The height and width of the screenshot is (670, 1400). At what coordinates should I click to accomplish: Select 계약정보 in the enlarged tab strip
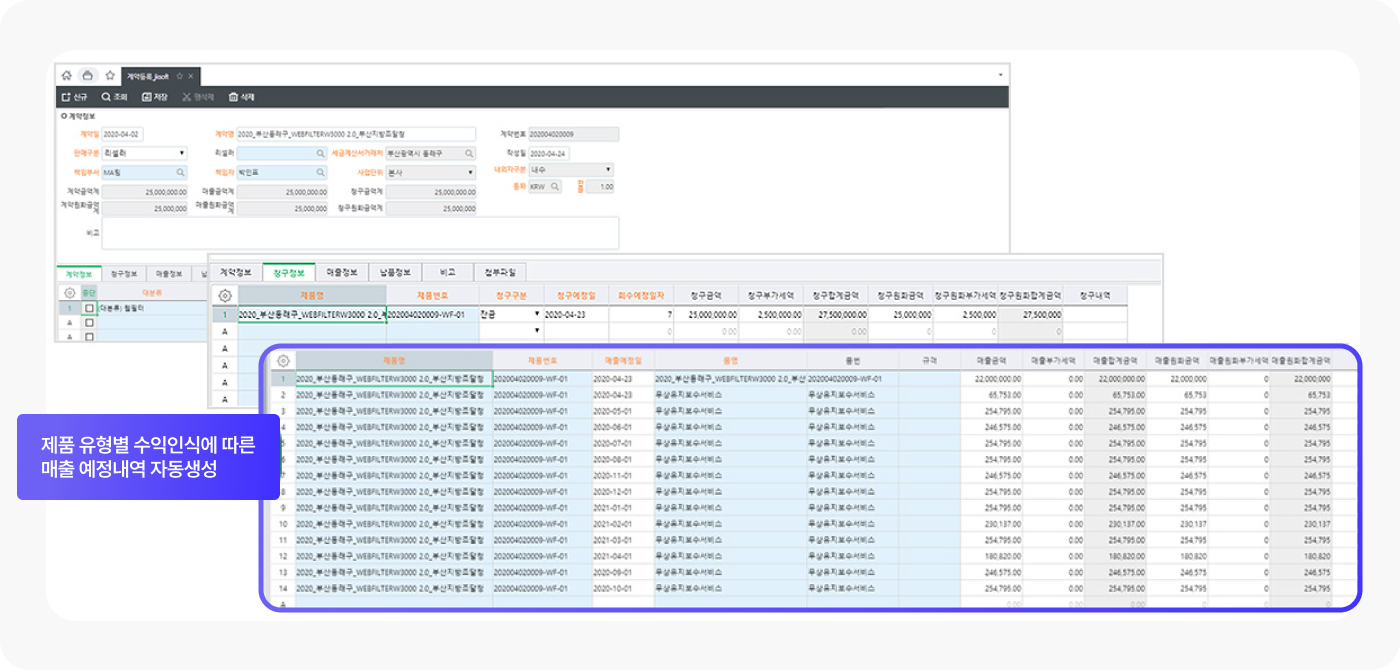[x=236, y=272]
